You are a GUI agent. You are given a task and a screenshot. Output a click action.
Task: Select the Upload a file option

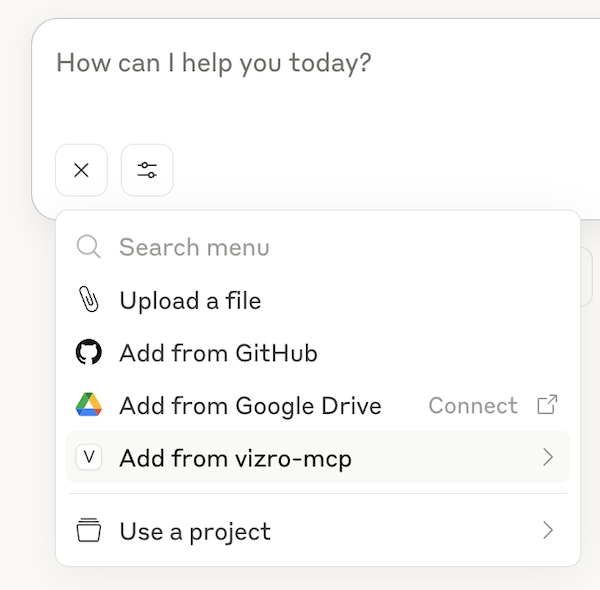190,300
